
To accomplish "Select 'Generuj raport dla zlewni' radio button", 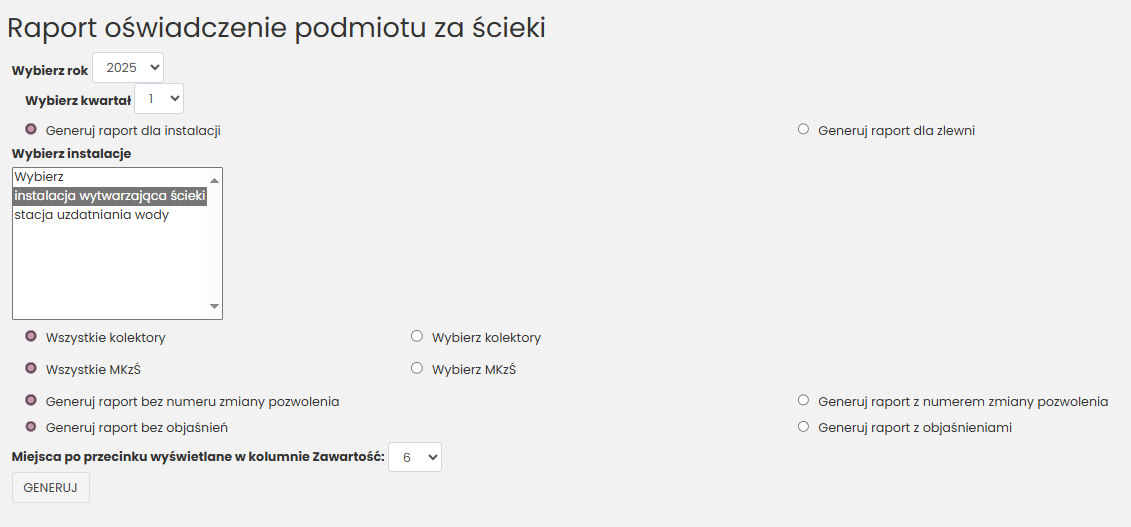I will click(803, 129).
